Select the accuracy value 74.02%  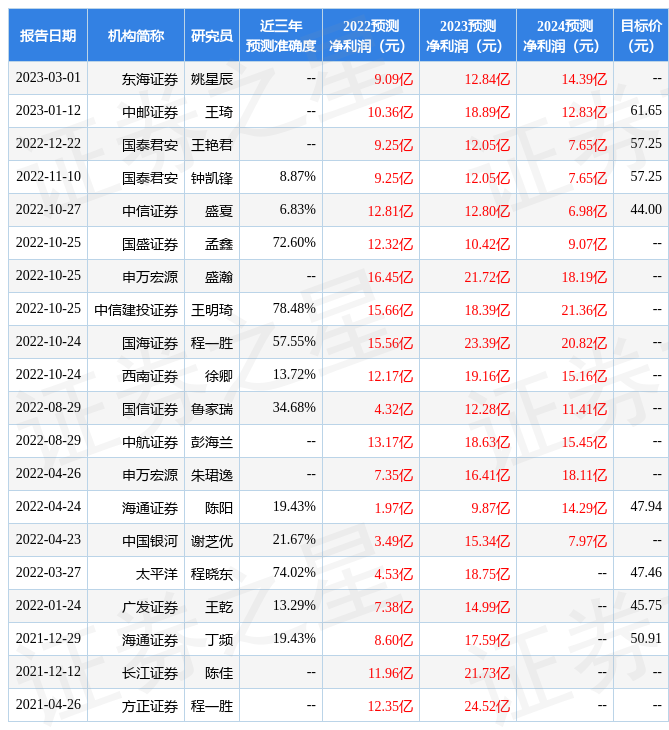click(x=294, y=573)
